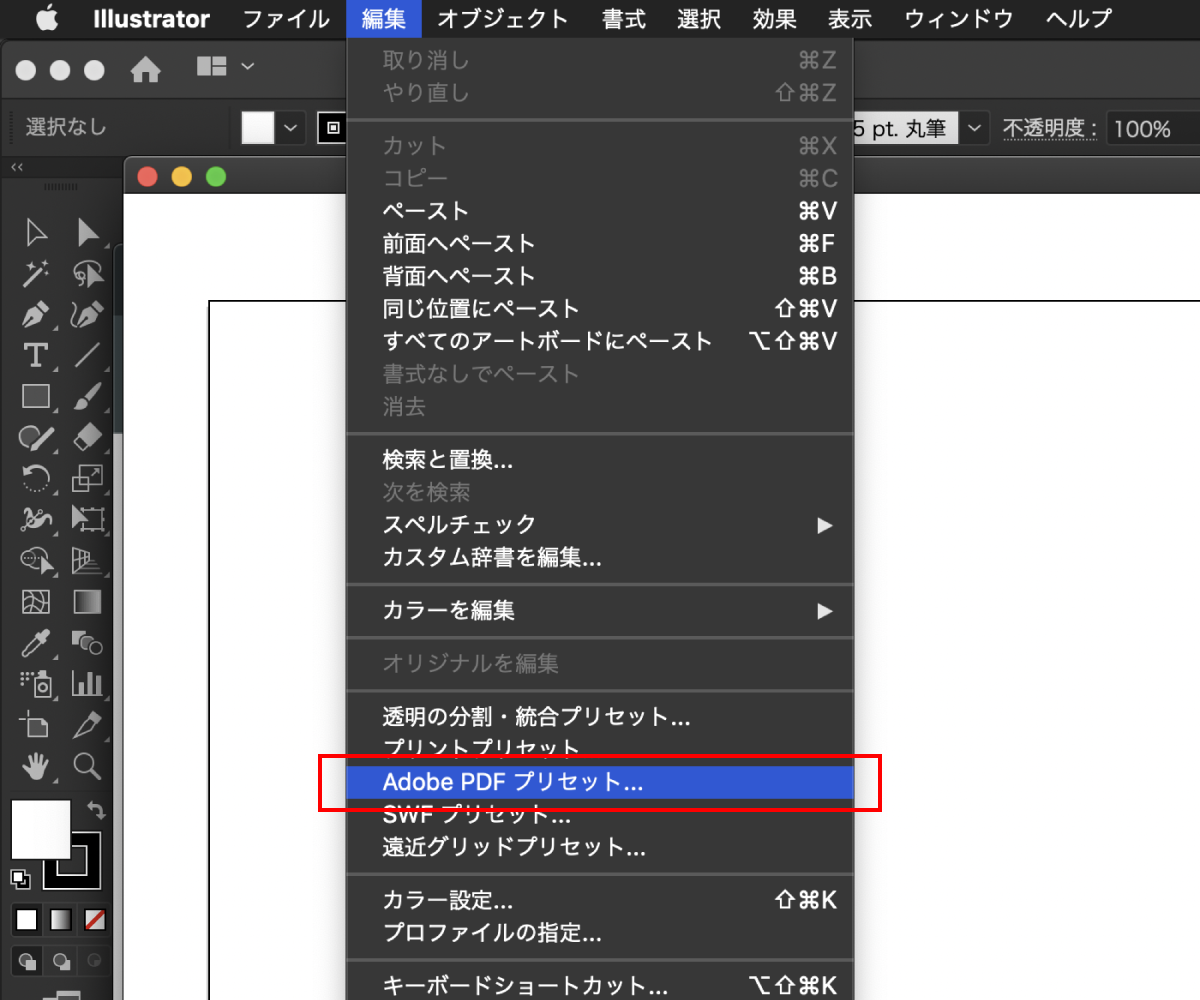1200x1000 pixels.
Task: Select the Gradient tool
Action: (88, 602)
